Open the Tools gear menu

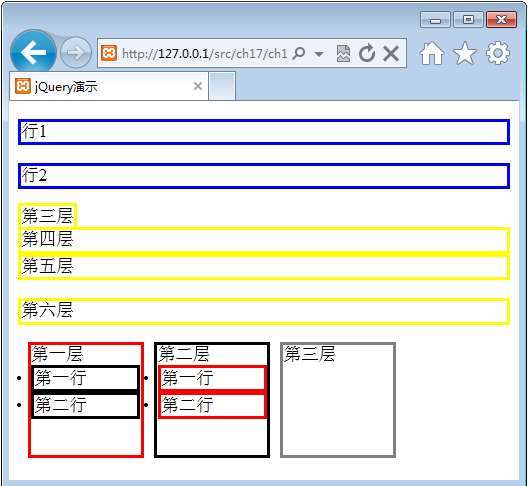click(498, 53)
